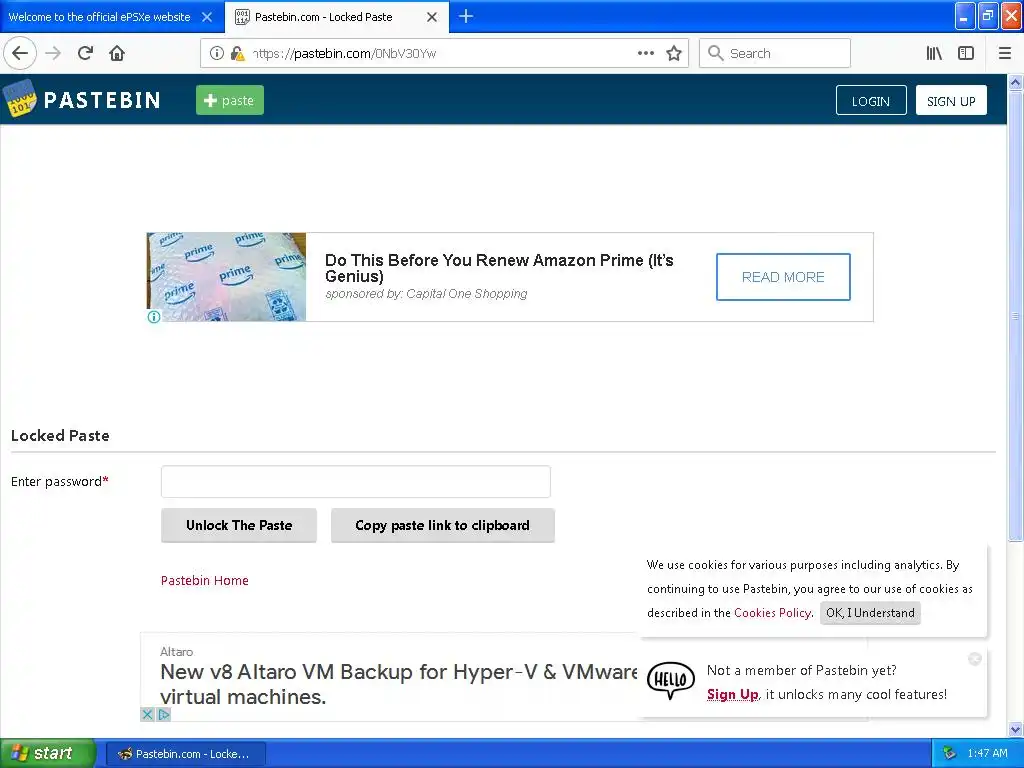Open page actions three-dot menu

click(646, 54)
